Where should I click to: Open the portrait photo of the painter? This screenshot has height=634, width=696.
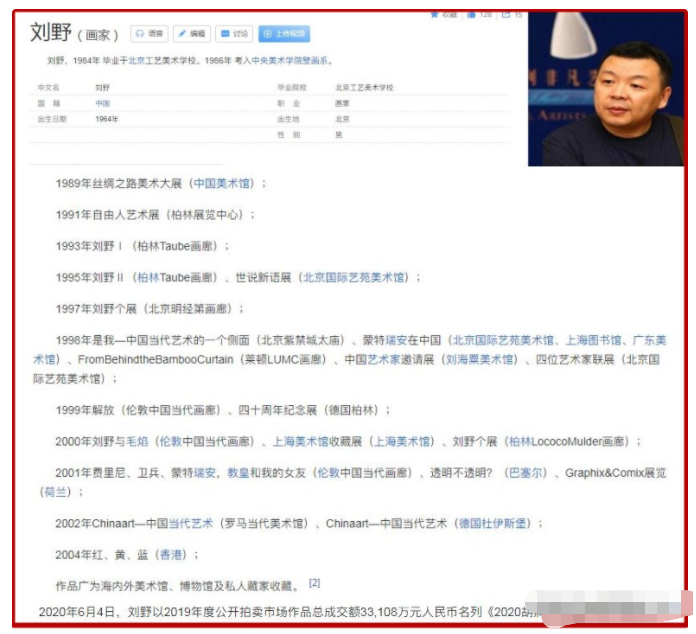tap(606, 89)
